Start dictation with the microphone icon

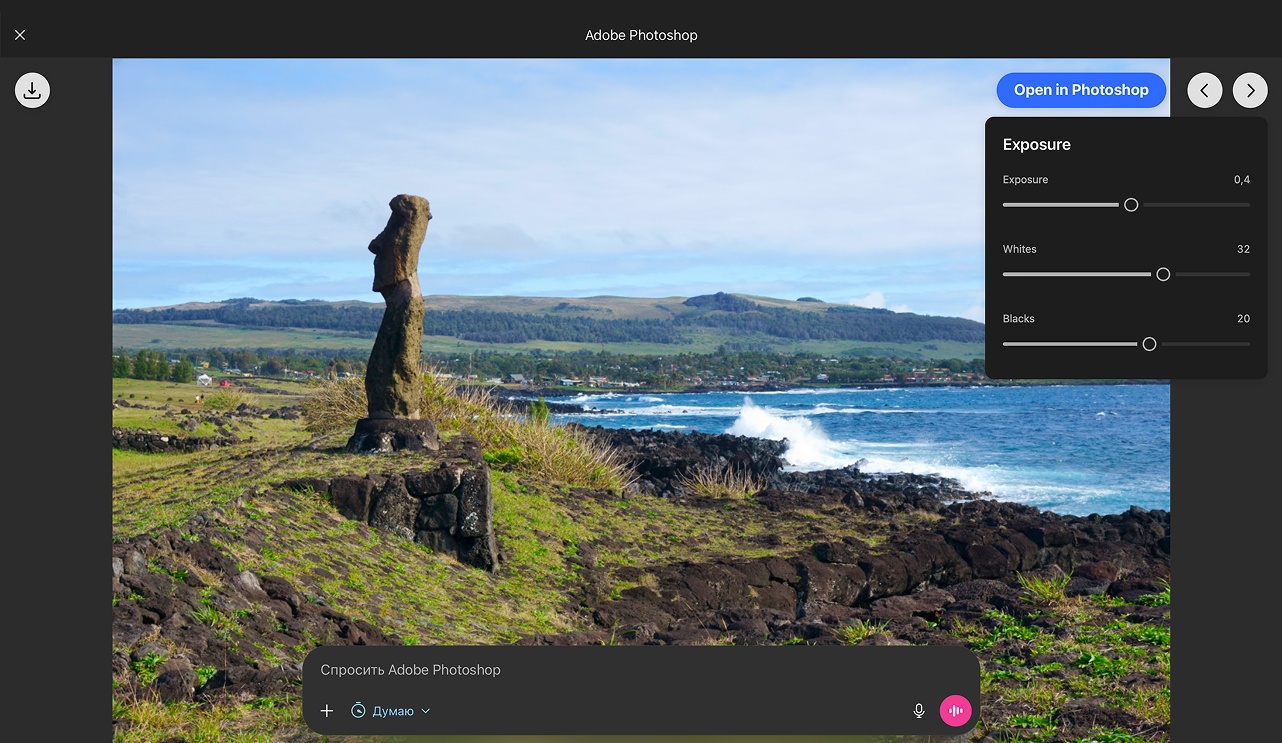919,711
